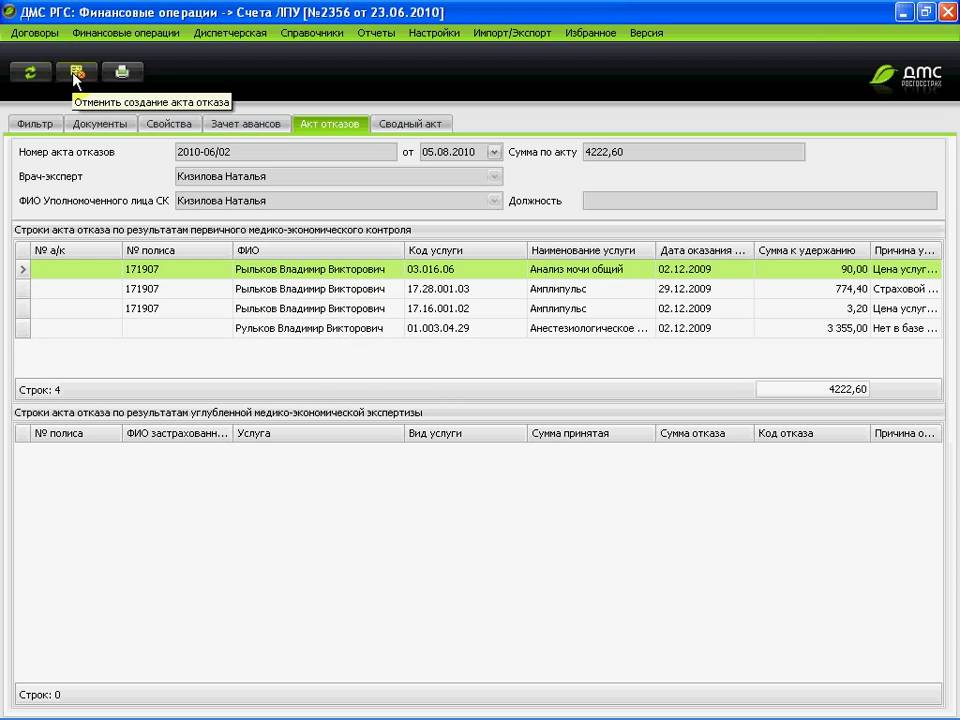Viewport: 960px width, 720px height.
Task: Click the 90,00 amount cell
Action: [x=812, y=269]
